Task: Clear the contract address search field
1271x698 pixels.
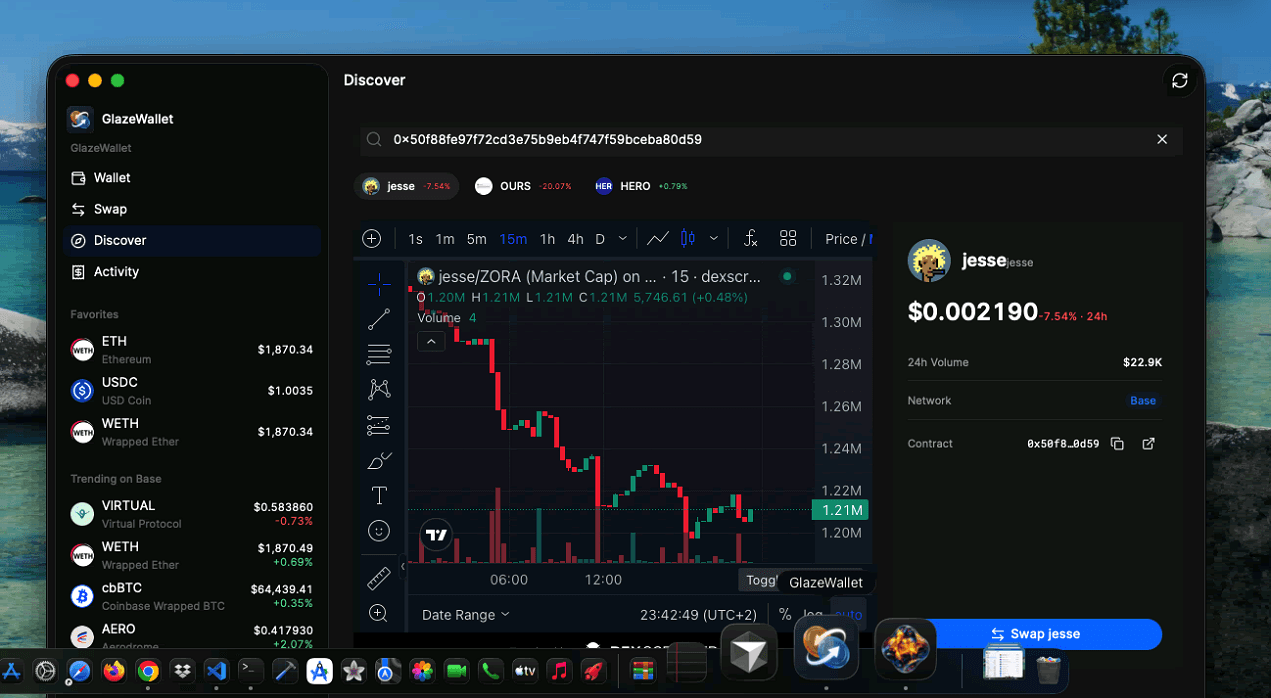Action: pyautogui.click(x=1162, y=140)
